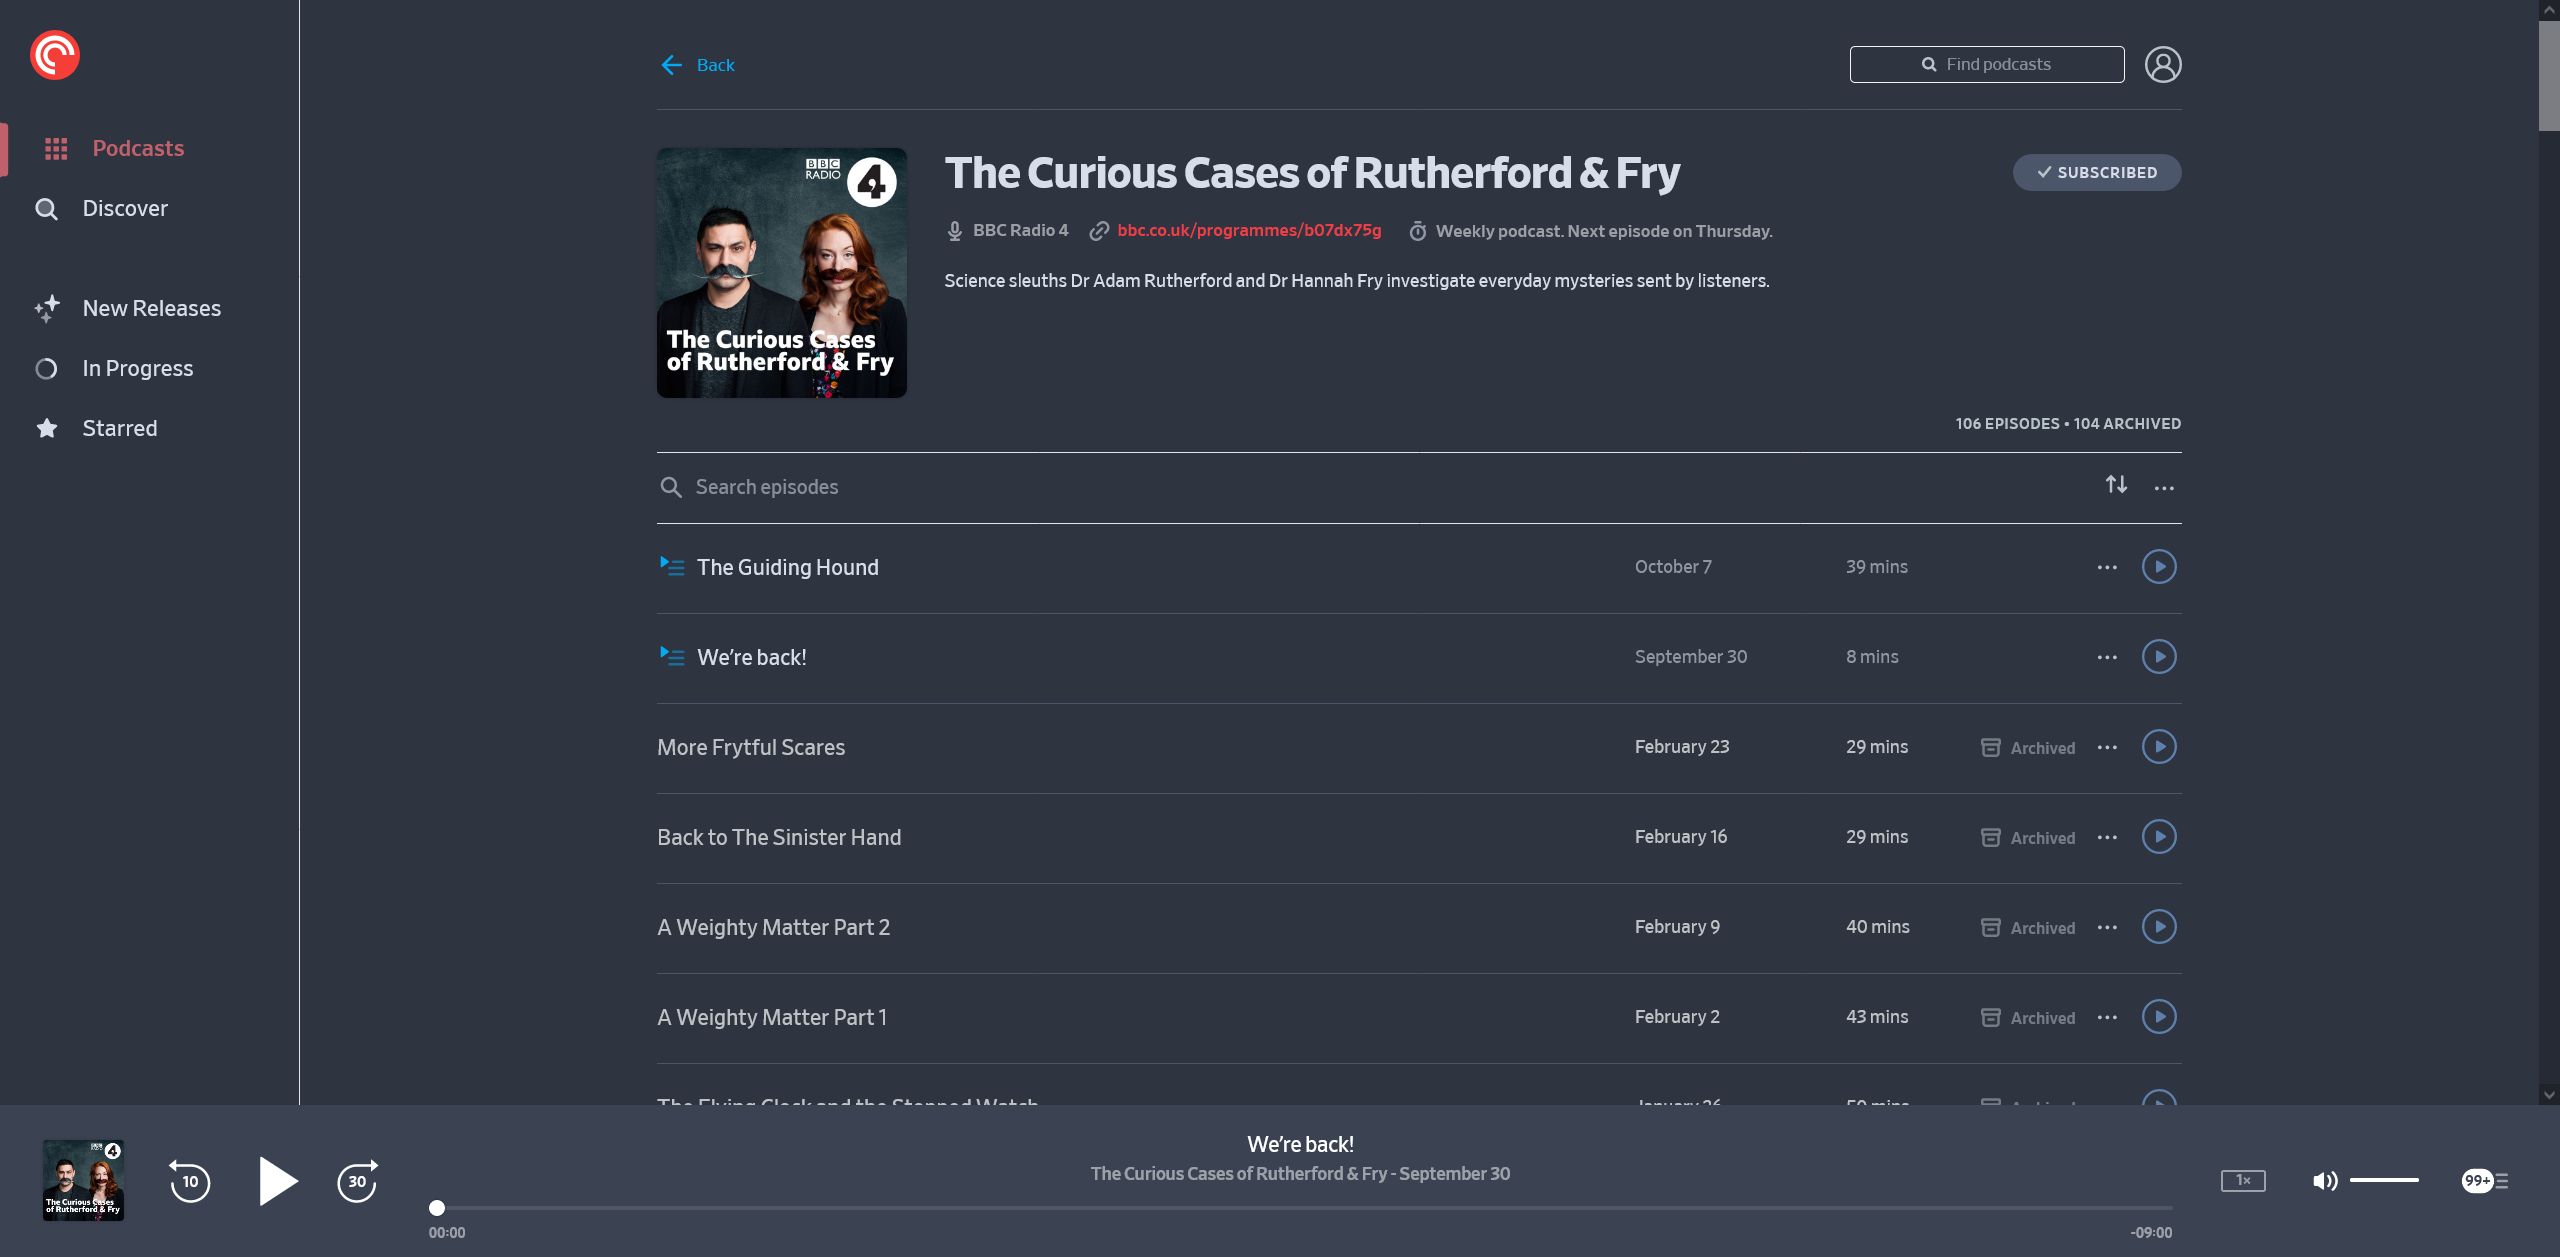
Task: Open the Podcasts section in sidebar
Action: pyautogui.click(x=137, y=149)
